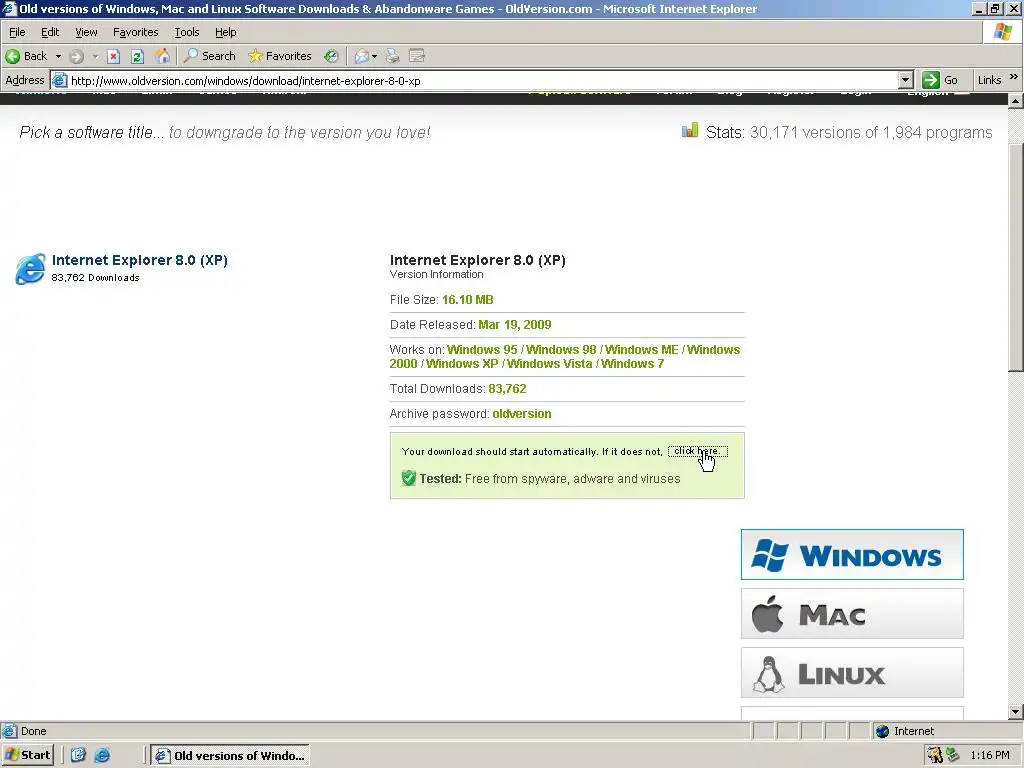Image resolution: width=1024 pixels, height=768 pixels.
Task: Click the Links toolbar label
Action: 989,80
